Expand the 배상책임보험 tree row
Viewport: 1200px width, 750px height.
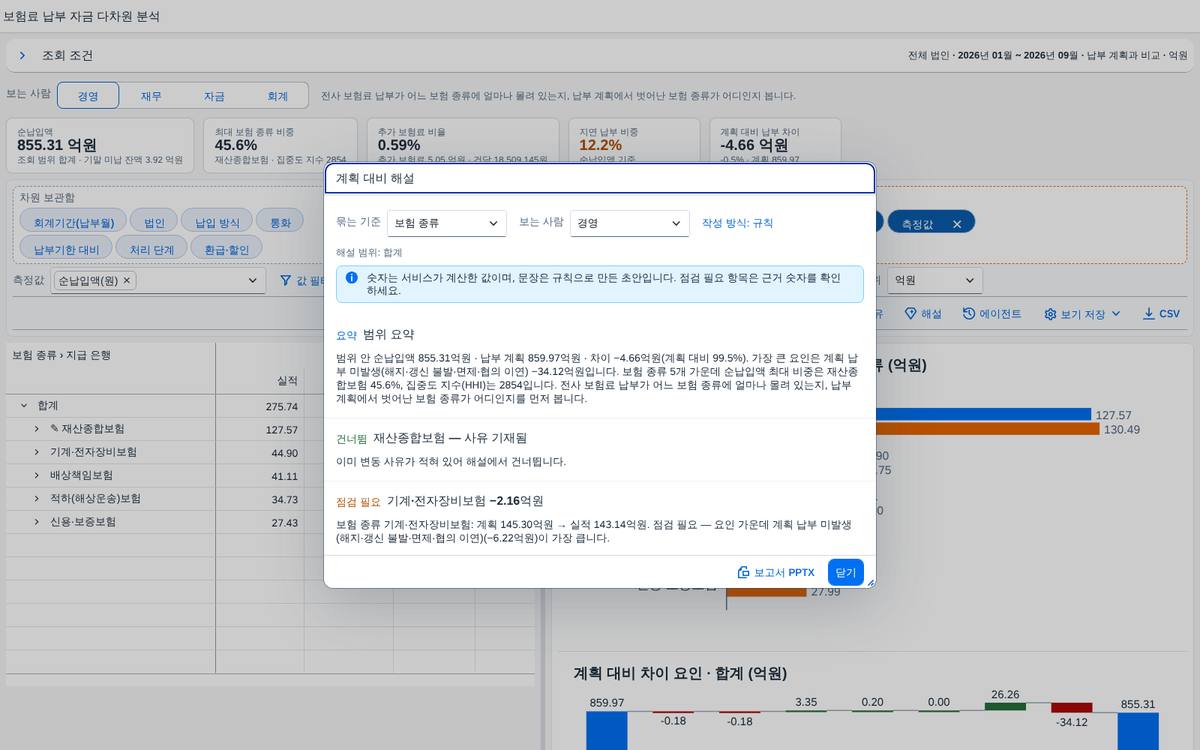click(37, 475)
